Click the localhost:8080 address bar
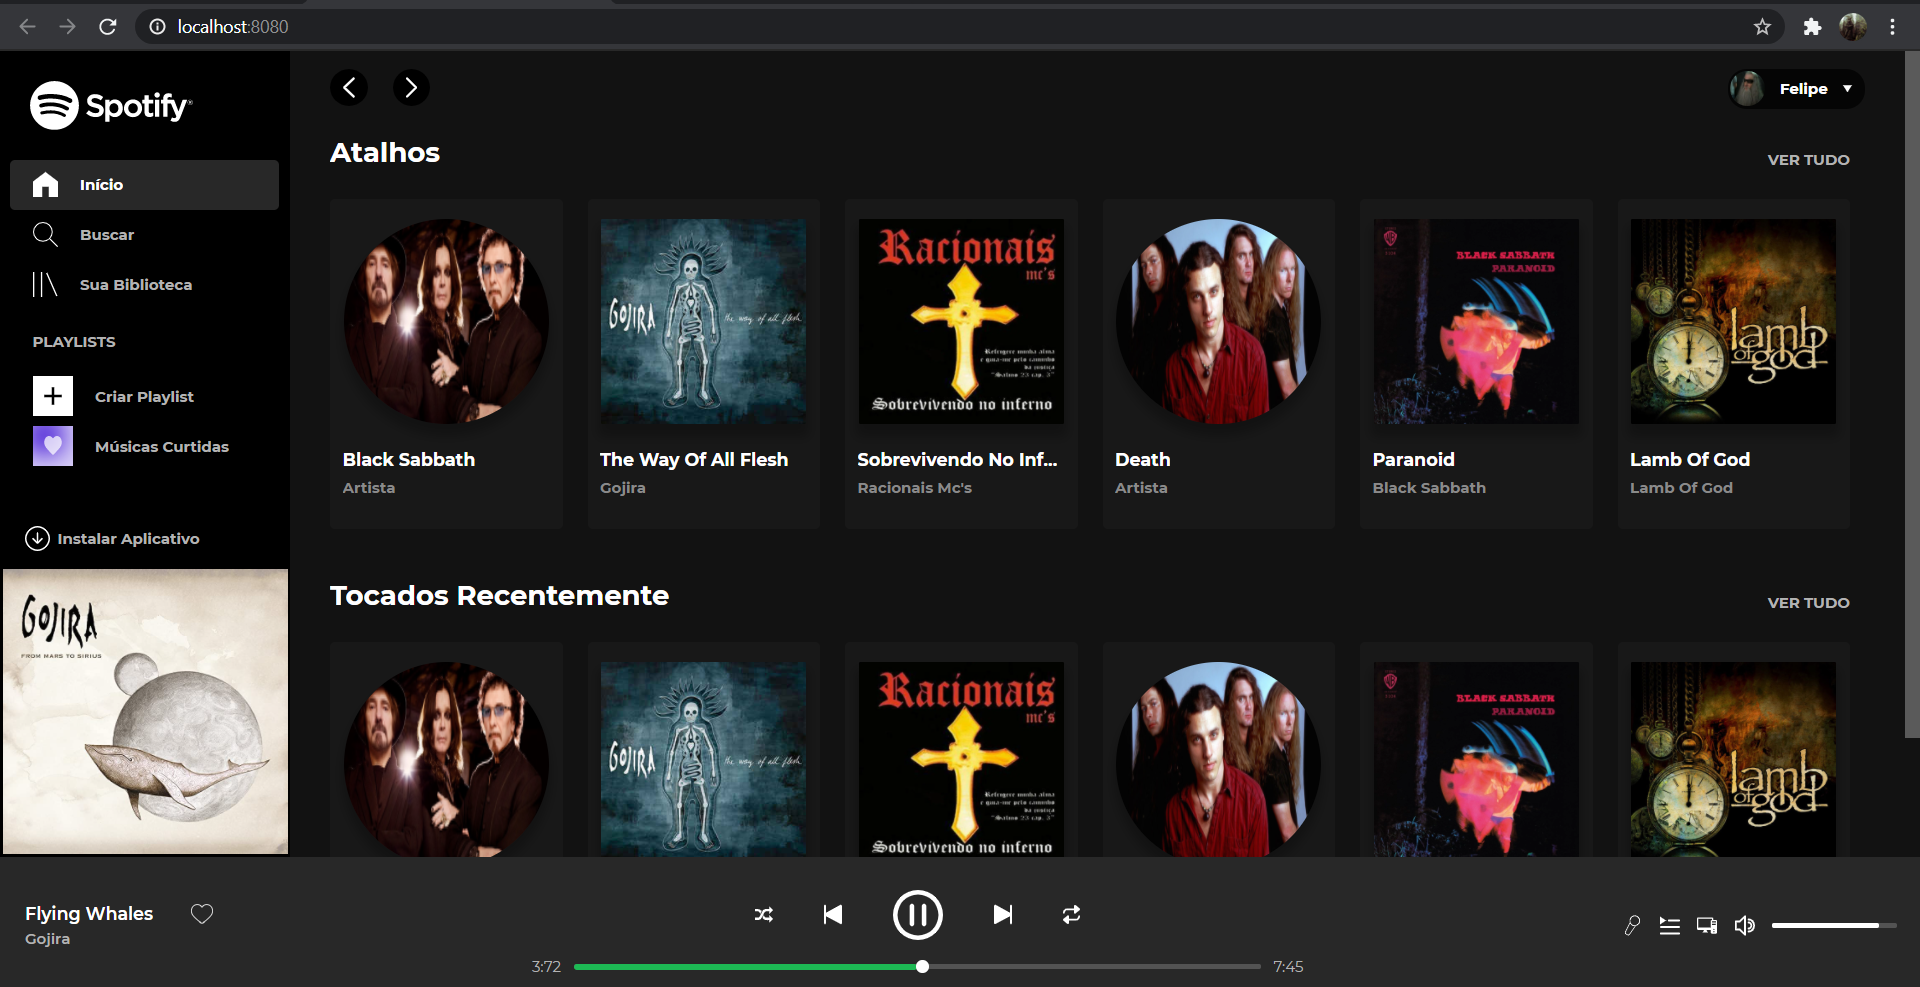The height and width of the screenshot is (987, 1920). (x=960, y=27)
